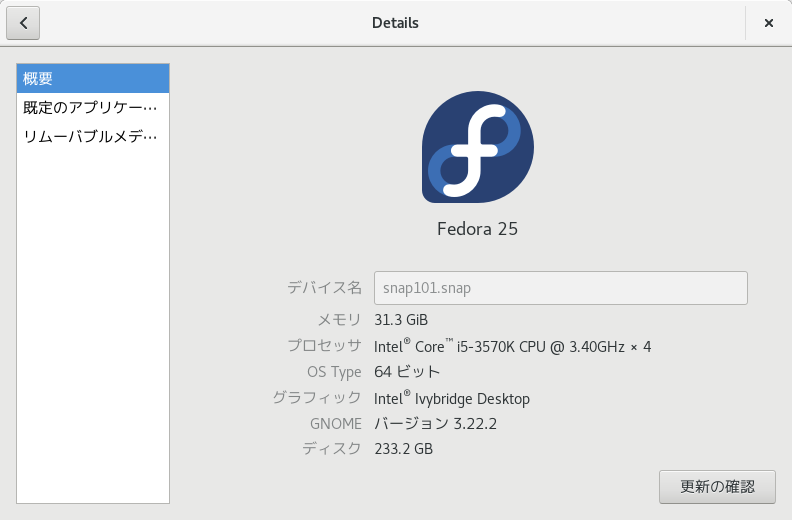Select the 31.3 GiB memory value
Viewport: 792px width, 520px height.
click(401, 320)
